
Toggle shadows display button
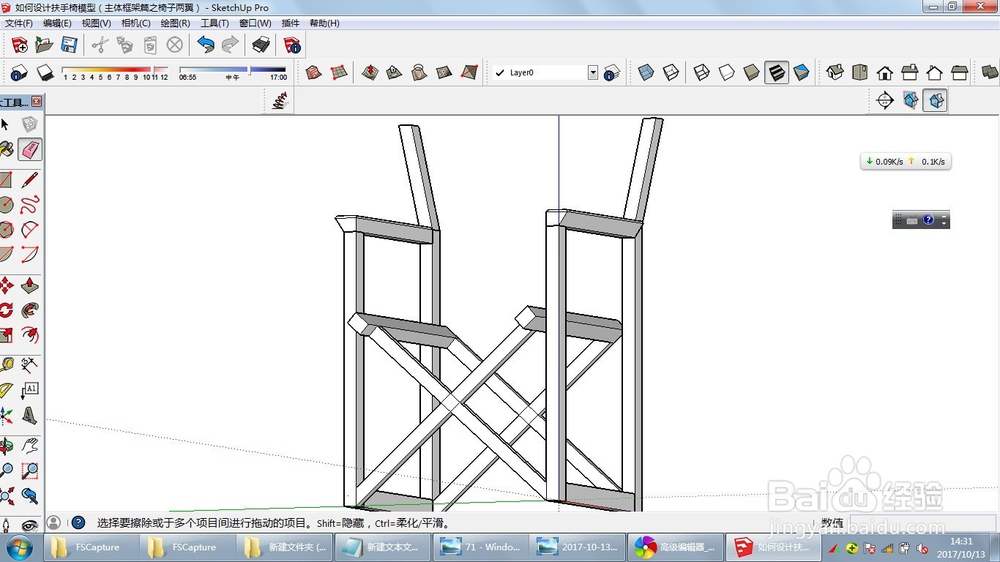coord(45,73)
